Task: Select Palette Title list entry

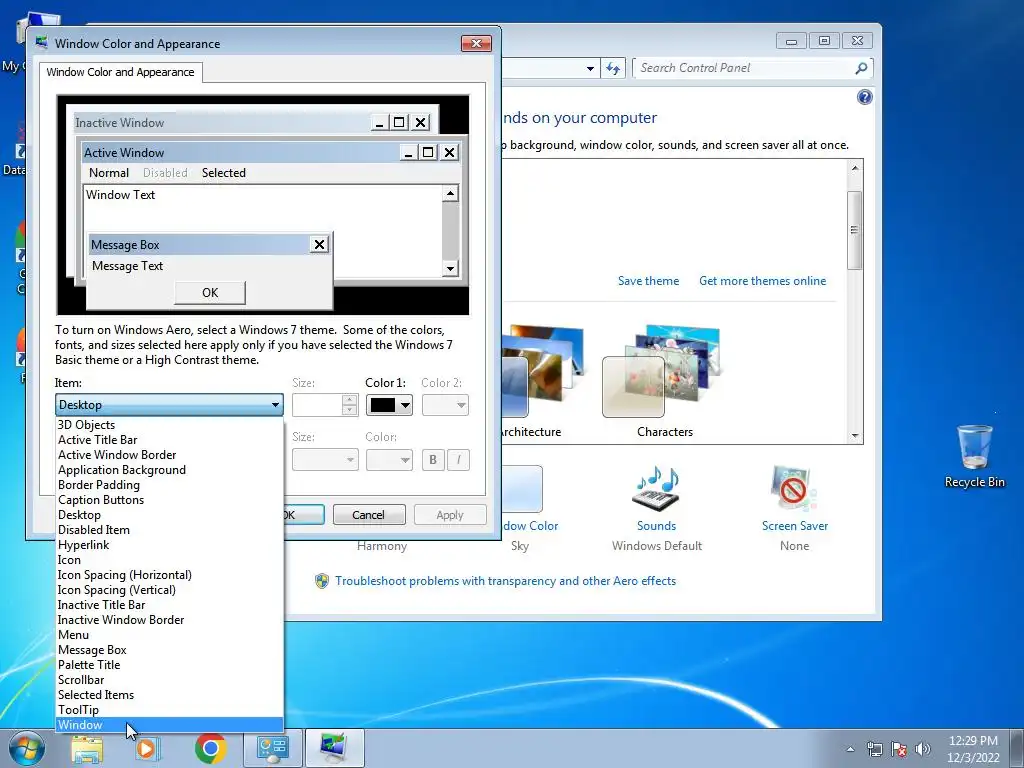Action: (169, 665)
